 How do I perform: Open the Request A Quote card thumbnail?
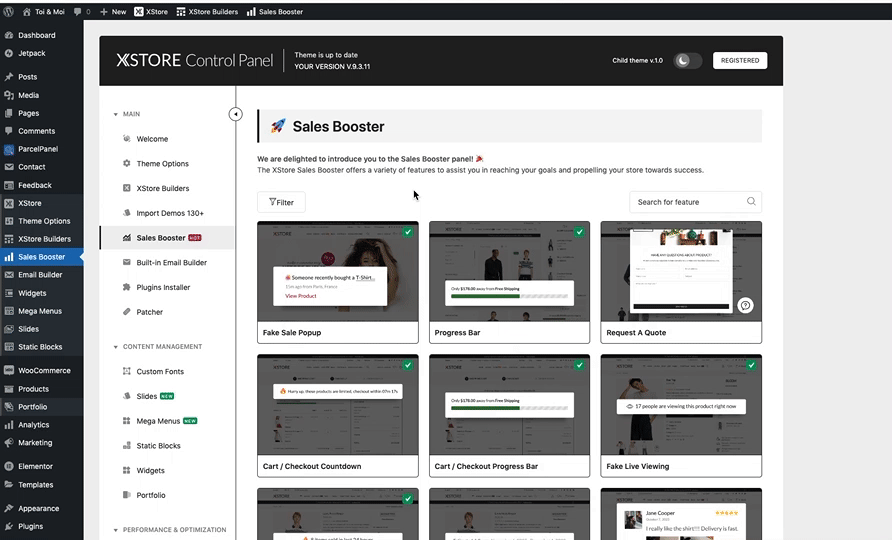pyautogui.click(x=681, y=271)
